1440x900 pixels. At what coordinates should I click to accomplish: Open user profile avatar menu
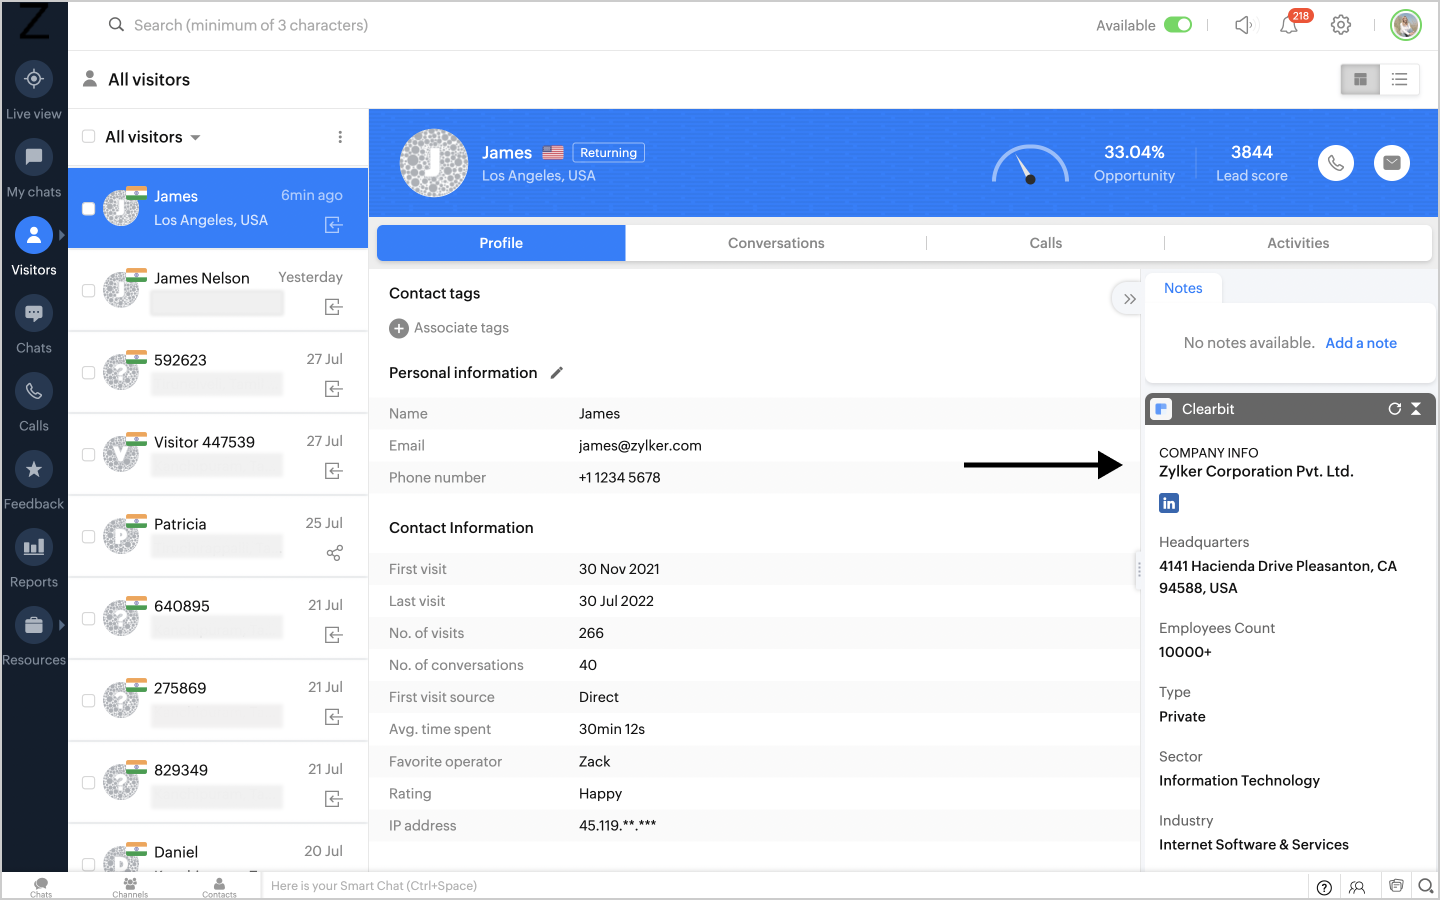pyautogui.click(x=1406, y=25)
